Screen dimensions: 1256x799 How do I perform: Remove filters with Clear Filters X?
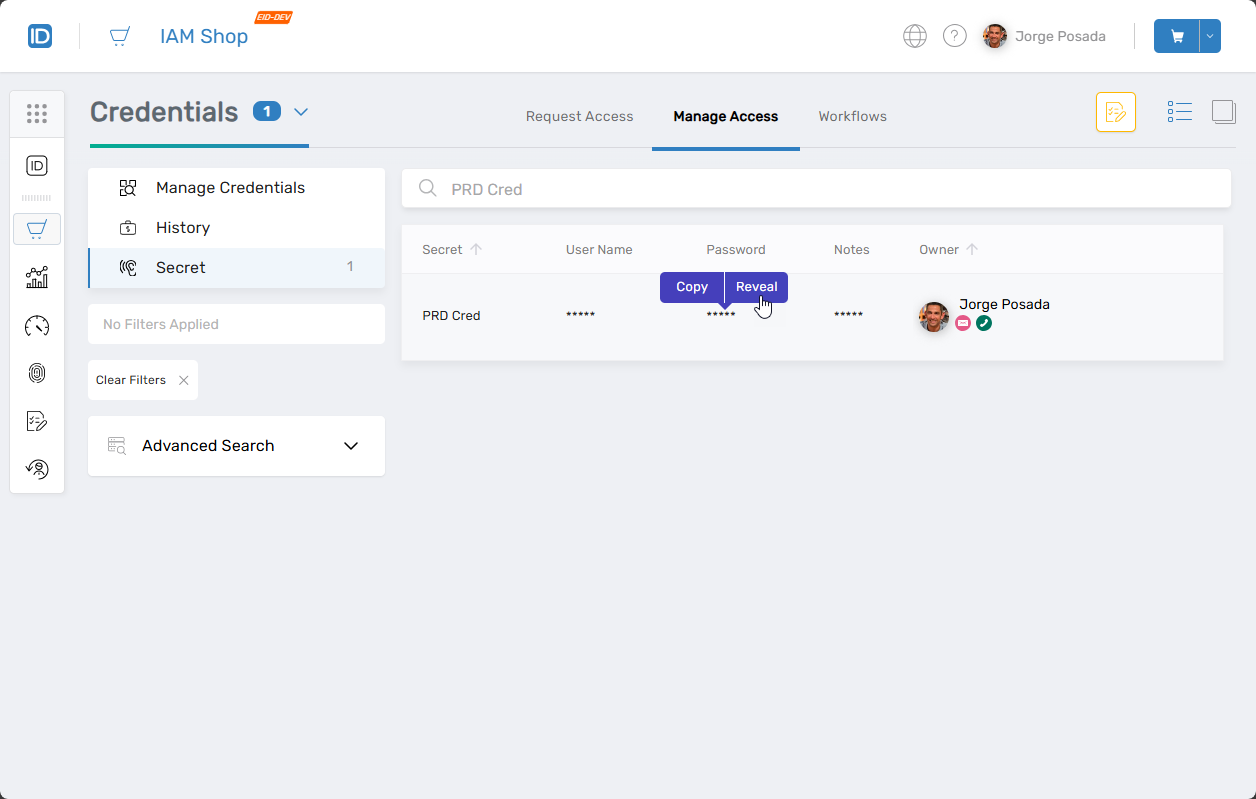pyautogui.click(x=183, y=380)
